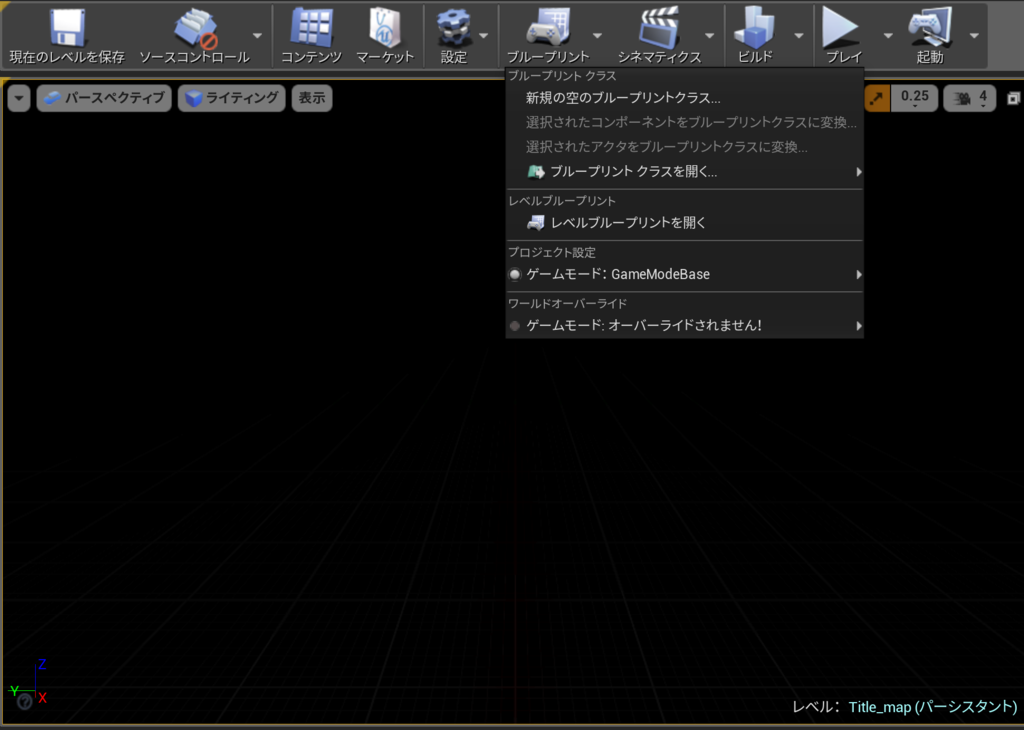Open the パースペクティブ view dropdown
Viewport: 1024px width, 730px height.
tap(104, 97)
